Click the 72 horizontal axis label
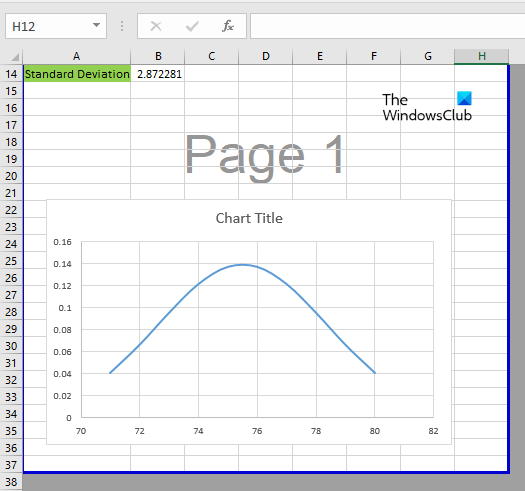Screen dimensions: 525x491 140,431
